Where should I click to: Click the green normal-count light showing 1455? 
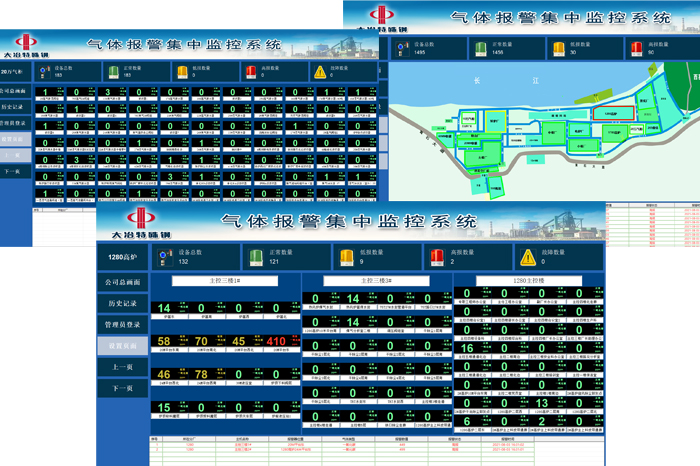click(x=483, y=47)
